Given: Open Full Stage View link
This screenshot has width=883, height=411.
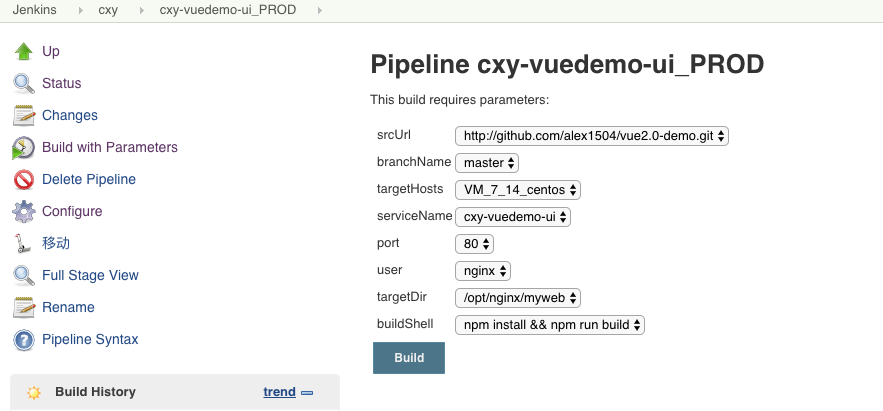Looking at the screenshot, I should click(90, 275).
